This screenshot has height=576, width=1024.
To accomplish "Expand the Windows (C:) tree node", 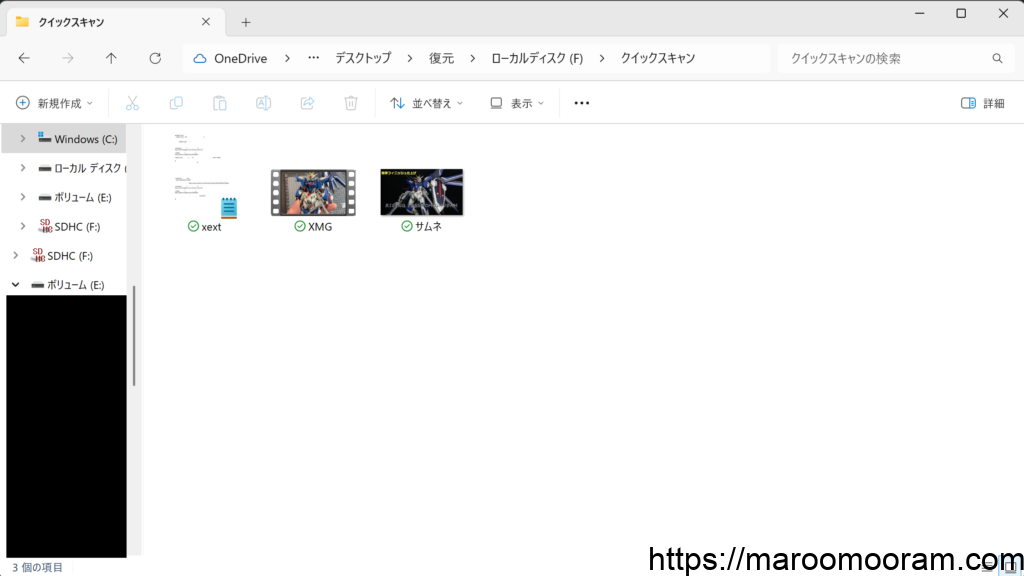I will [x=23, y=138].
